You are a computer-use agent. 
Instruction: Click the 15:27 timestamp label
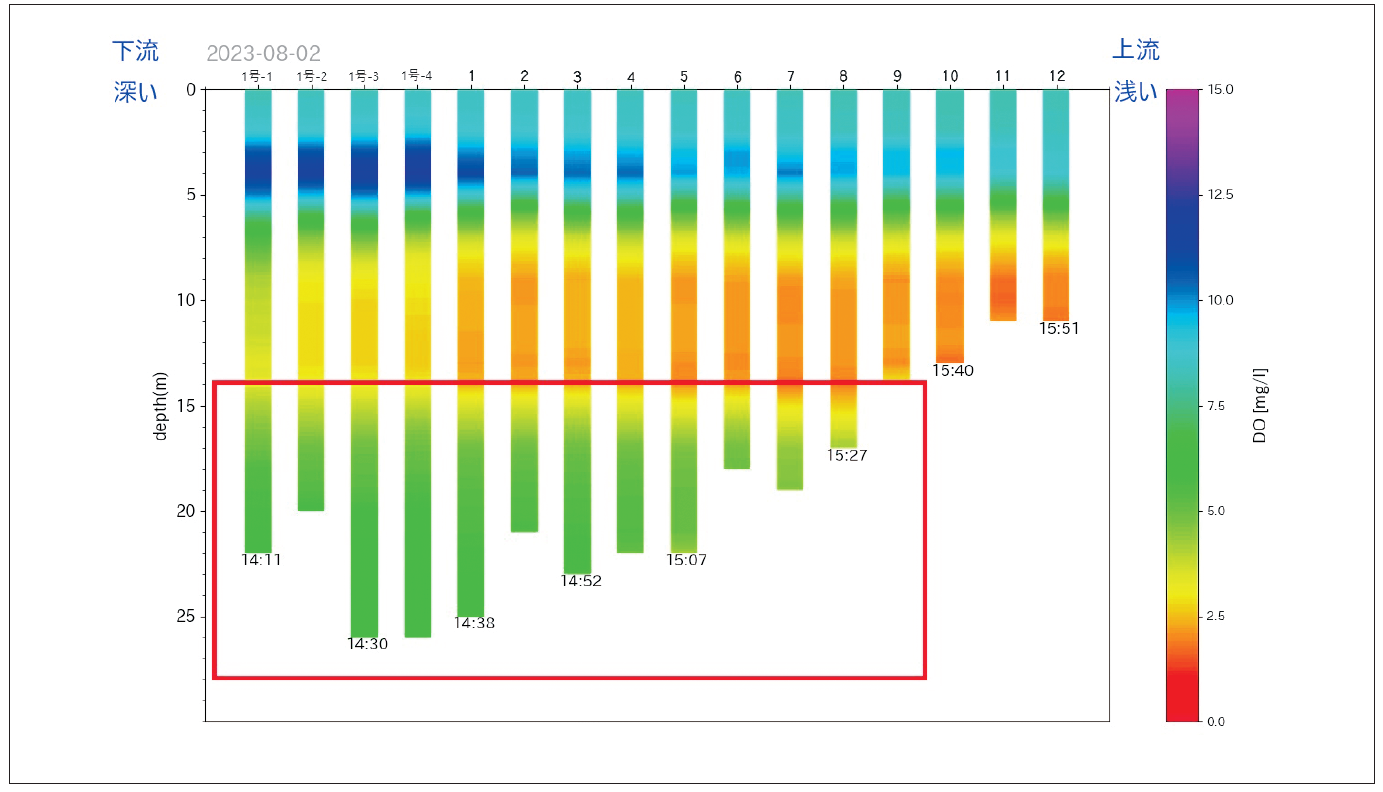pos(847,455)
